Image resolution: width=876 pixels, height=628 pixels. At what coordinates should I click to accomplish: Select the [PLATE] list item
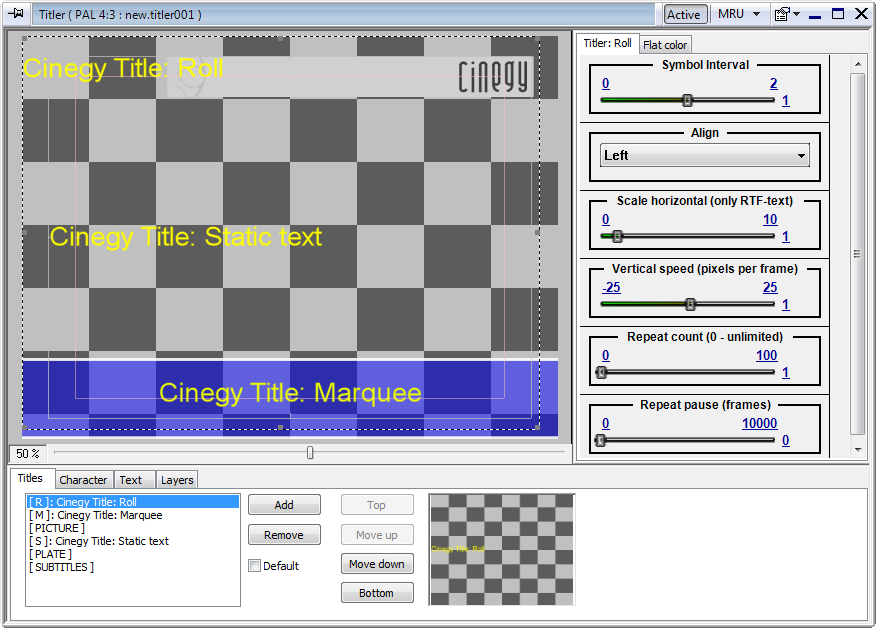[x=133, y=554]
